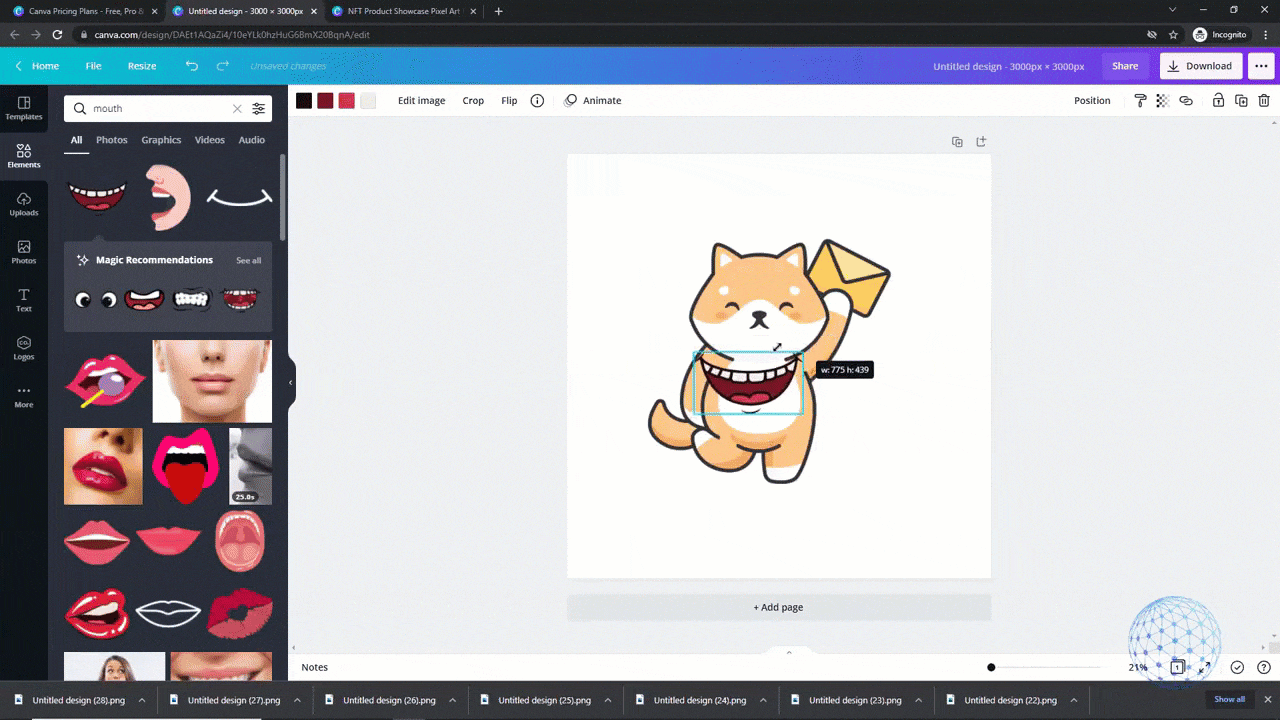
Task: Click the Share button
Action: click(x=1125, y=66)
